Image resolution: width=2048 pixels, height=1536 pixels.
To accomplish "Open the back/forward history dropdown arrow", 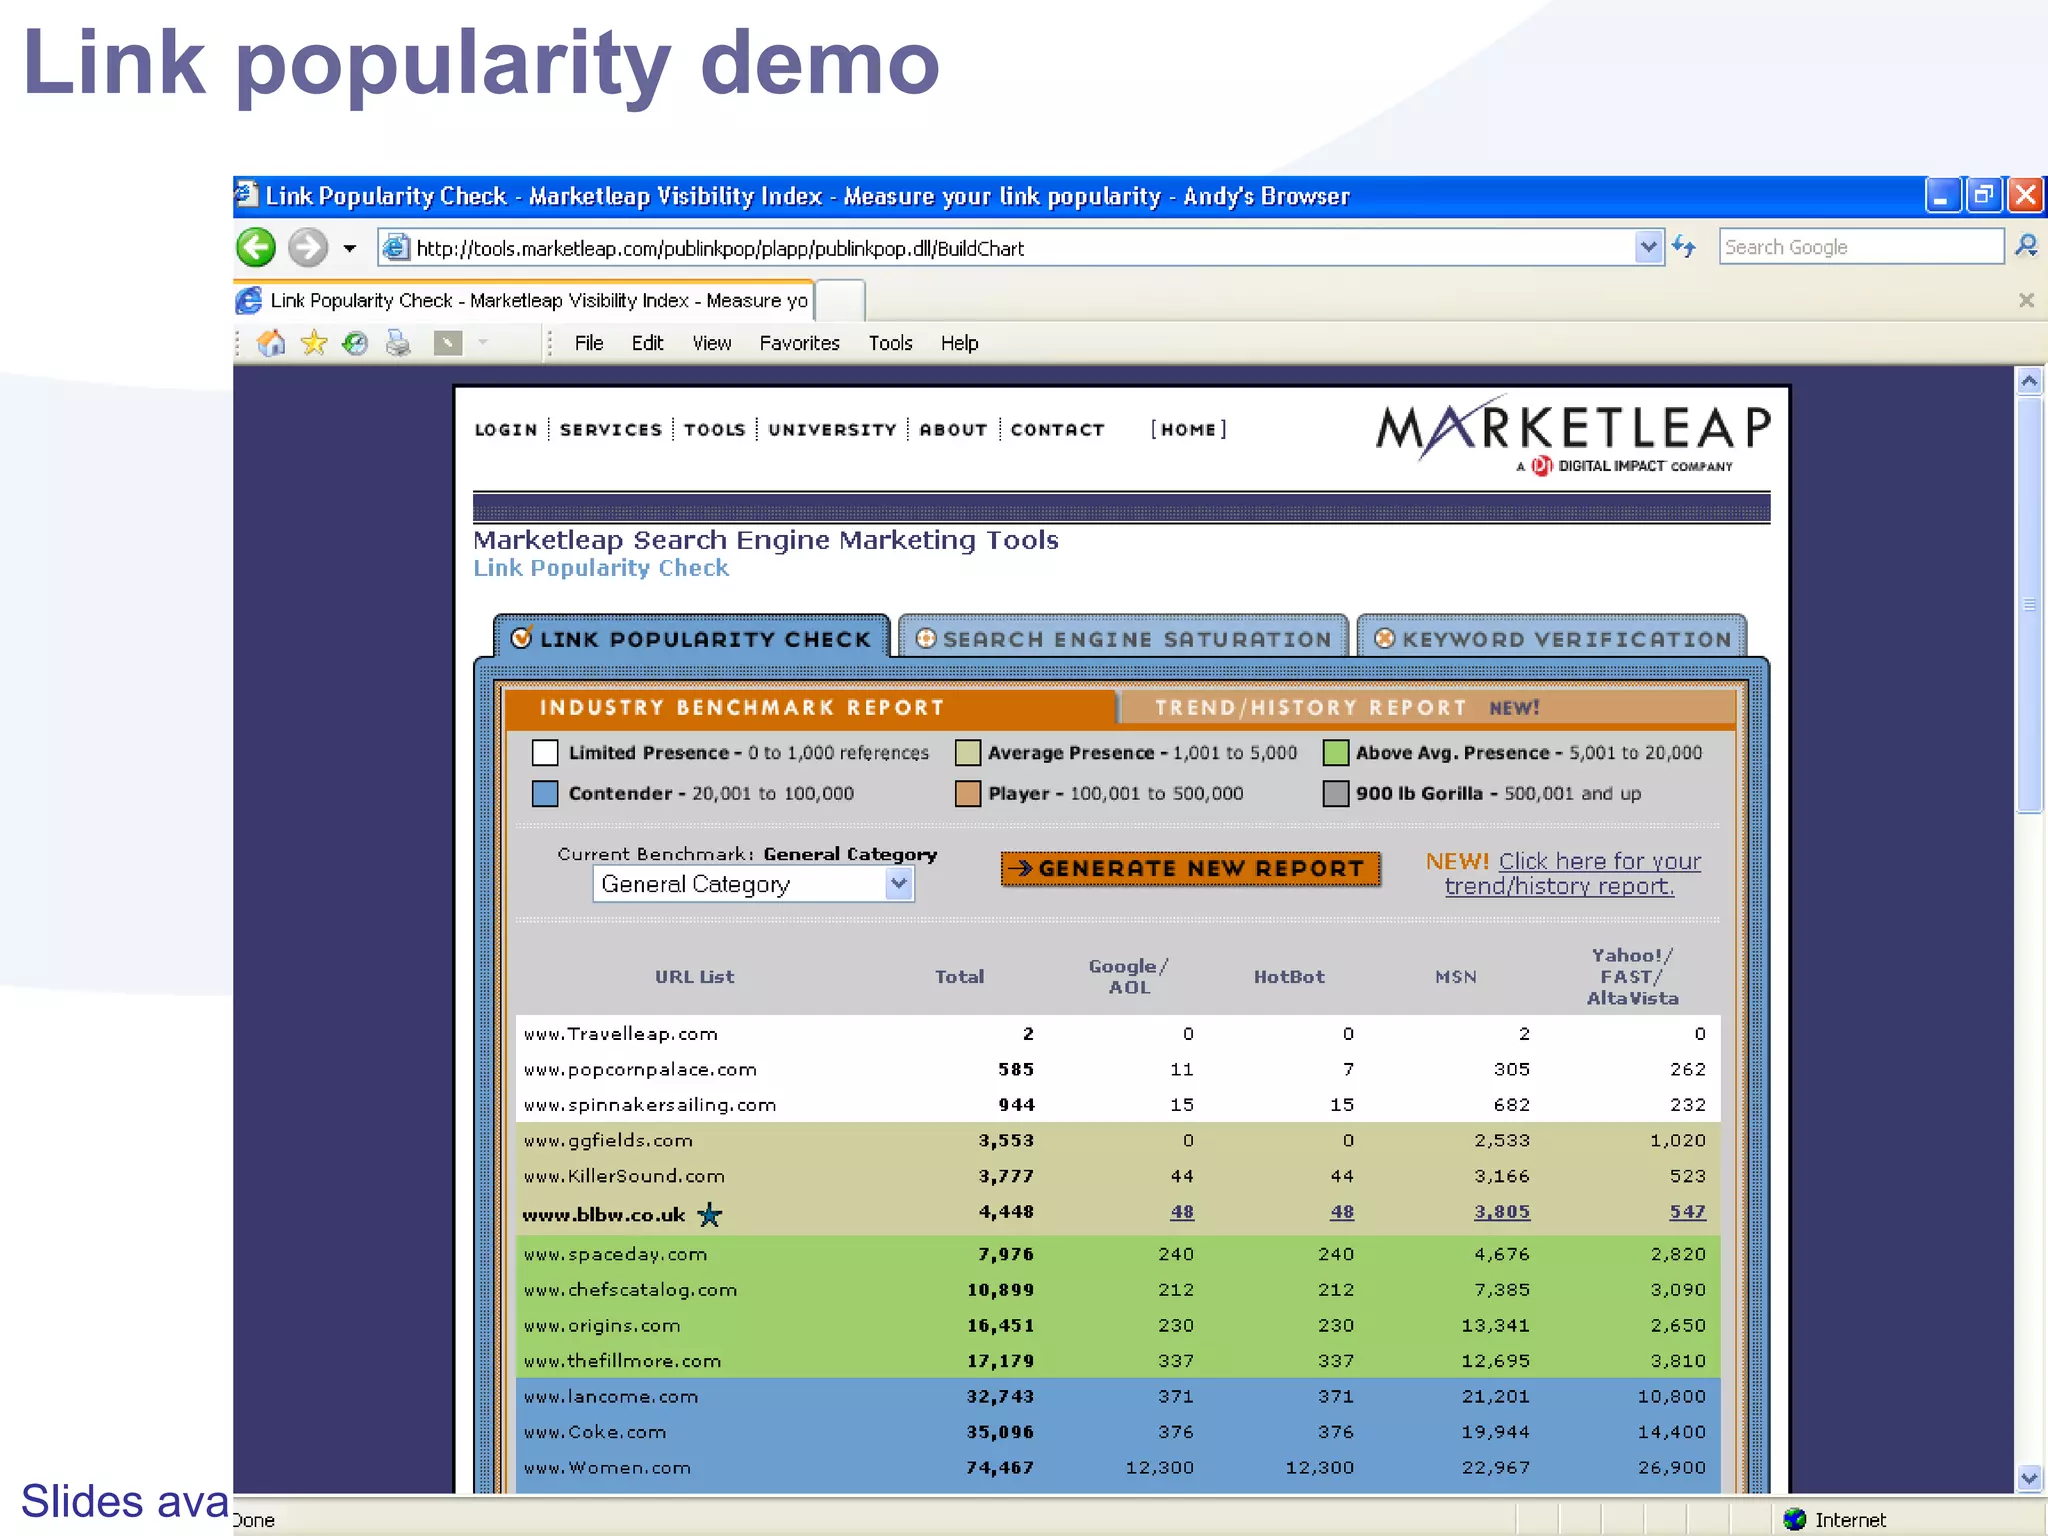I will [349, 248].
